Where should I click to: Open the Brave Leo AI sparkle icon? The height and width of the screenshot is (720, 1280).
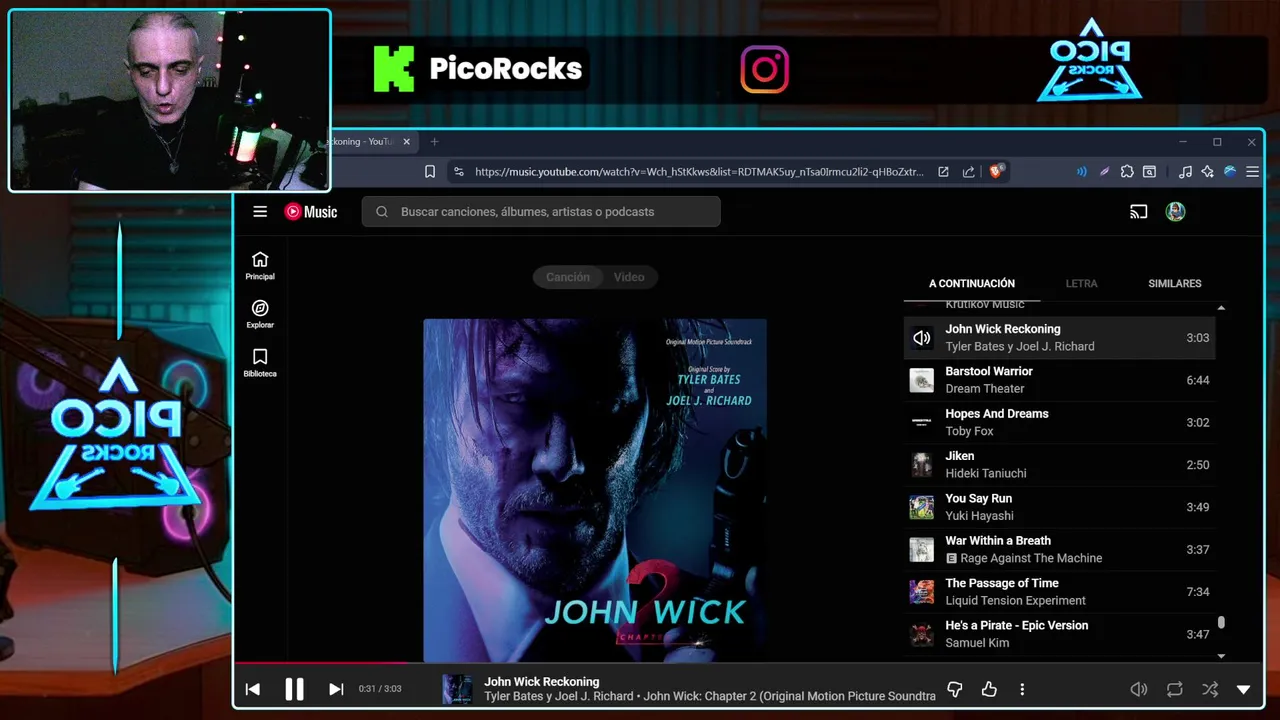(1208, 172)
